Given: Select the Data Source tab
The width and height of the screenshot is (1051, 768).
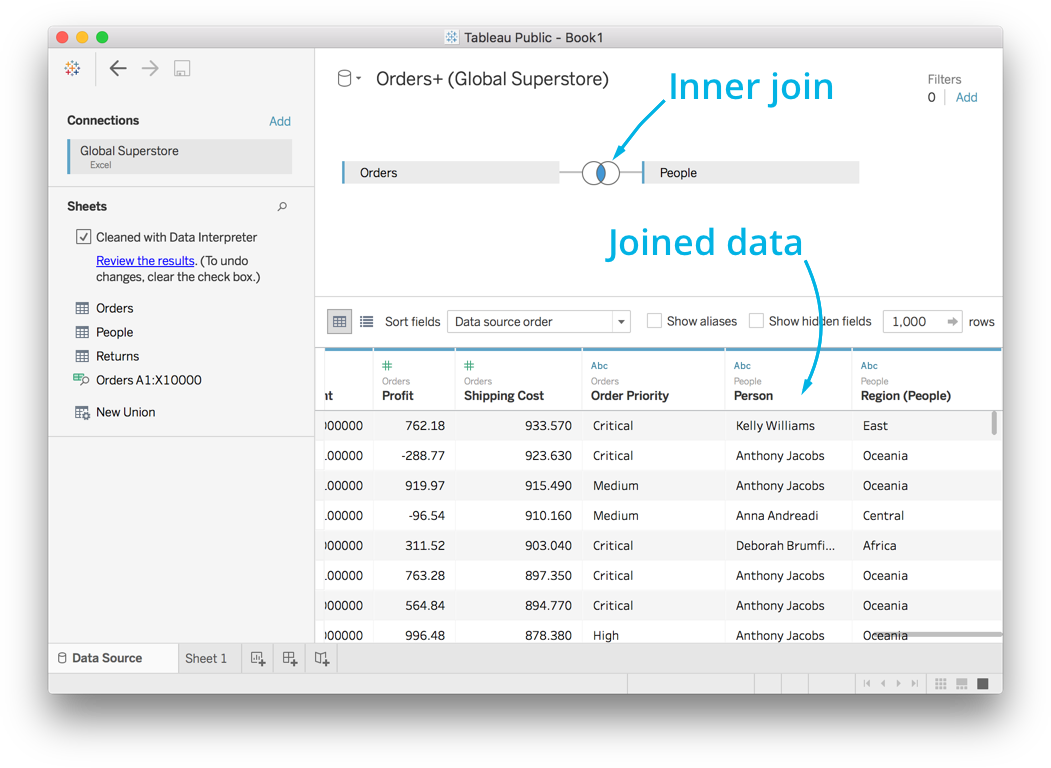Looking at the screenshot, I should click(x=107, y=658).
